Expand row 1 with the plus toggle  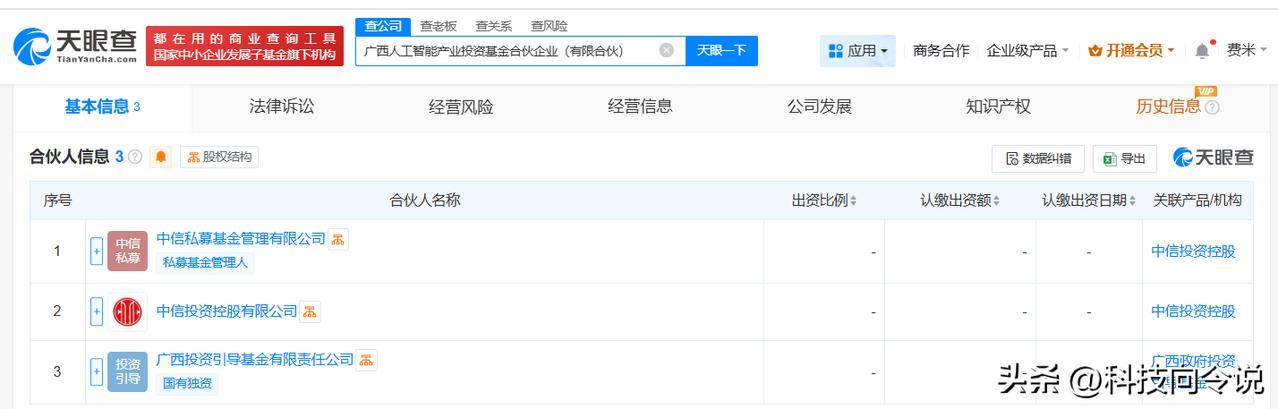[97, 251]
